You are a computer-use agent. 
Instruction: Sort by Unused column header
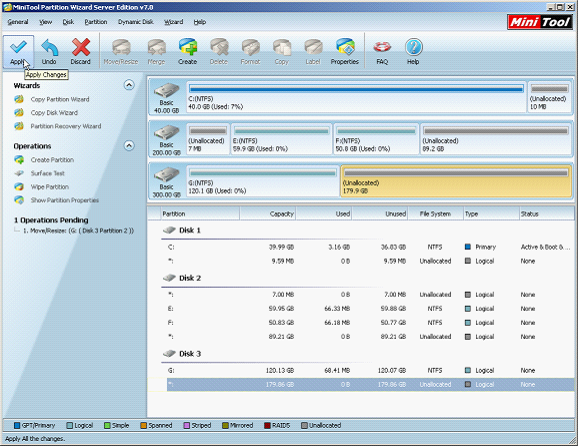[x=380, y=214]
